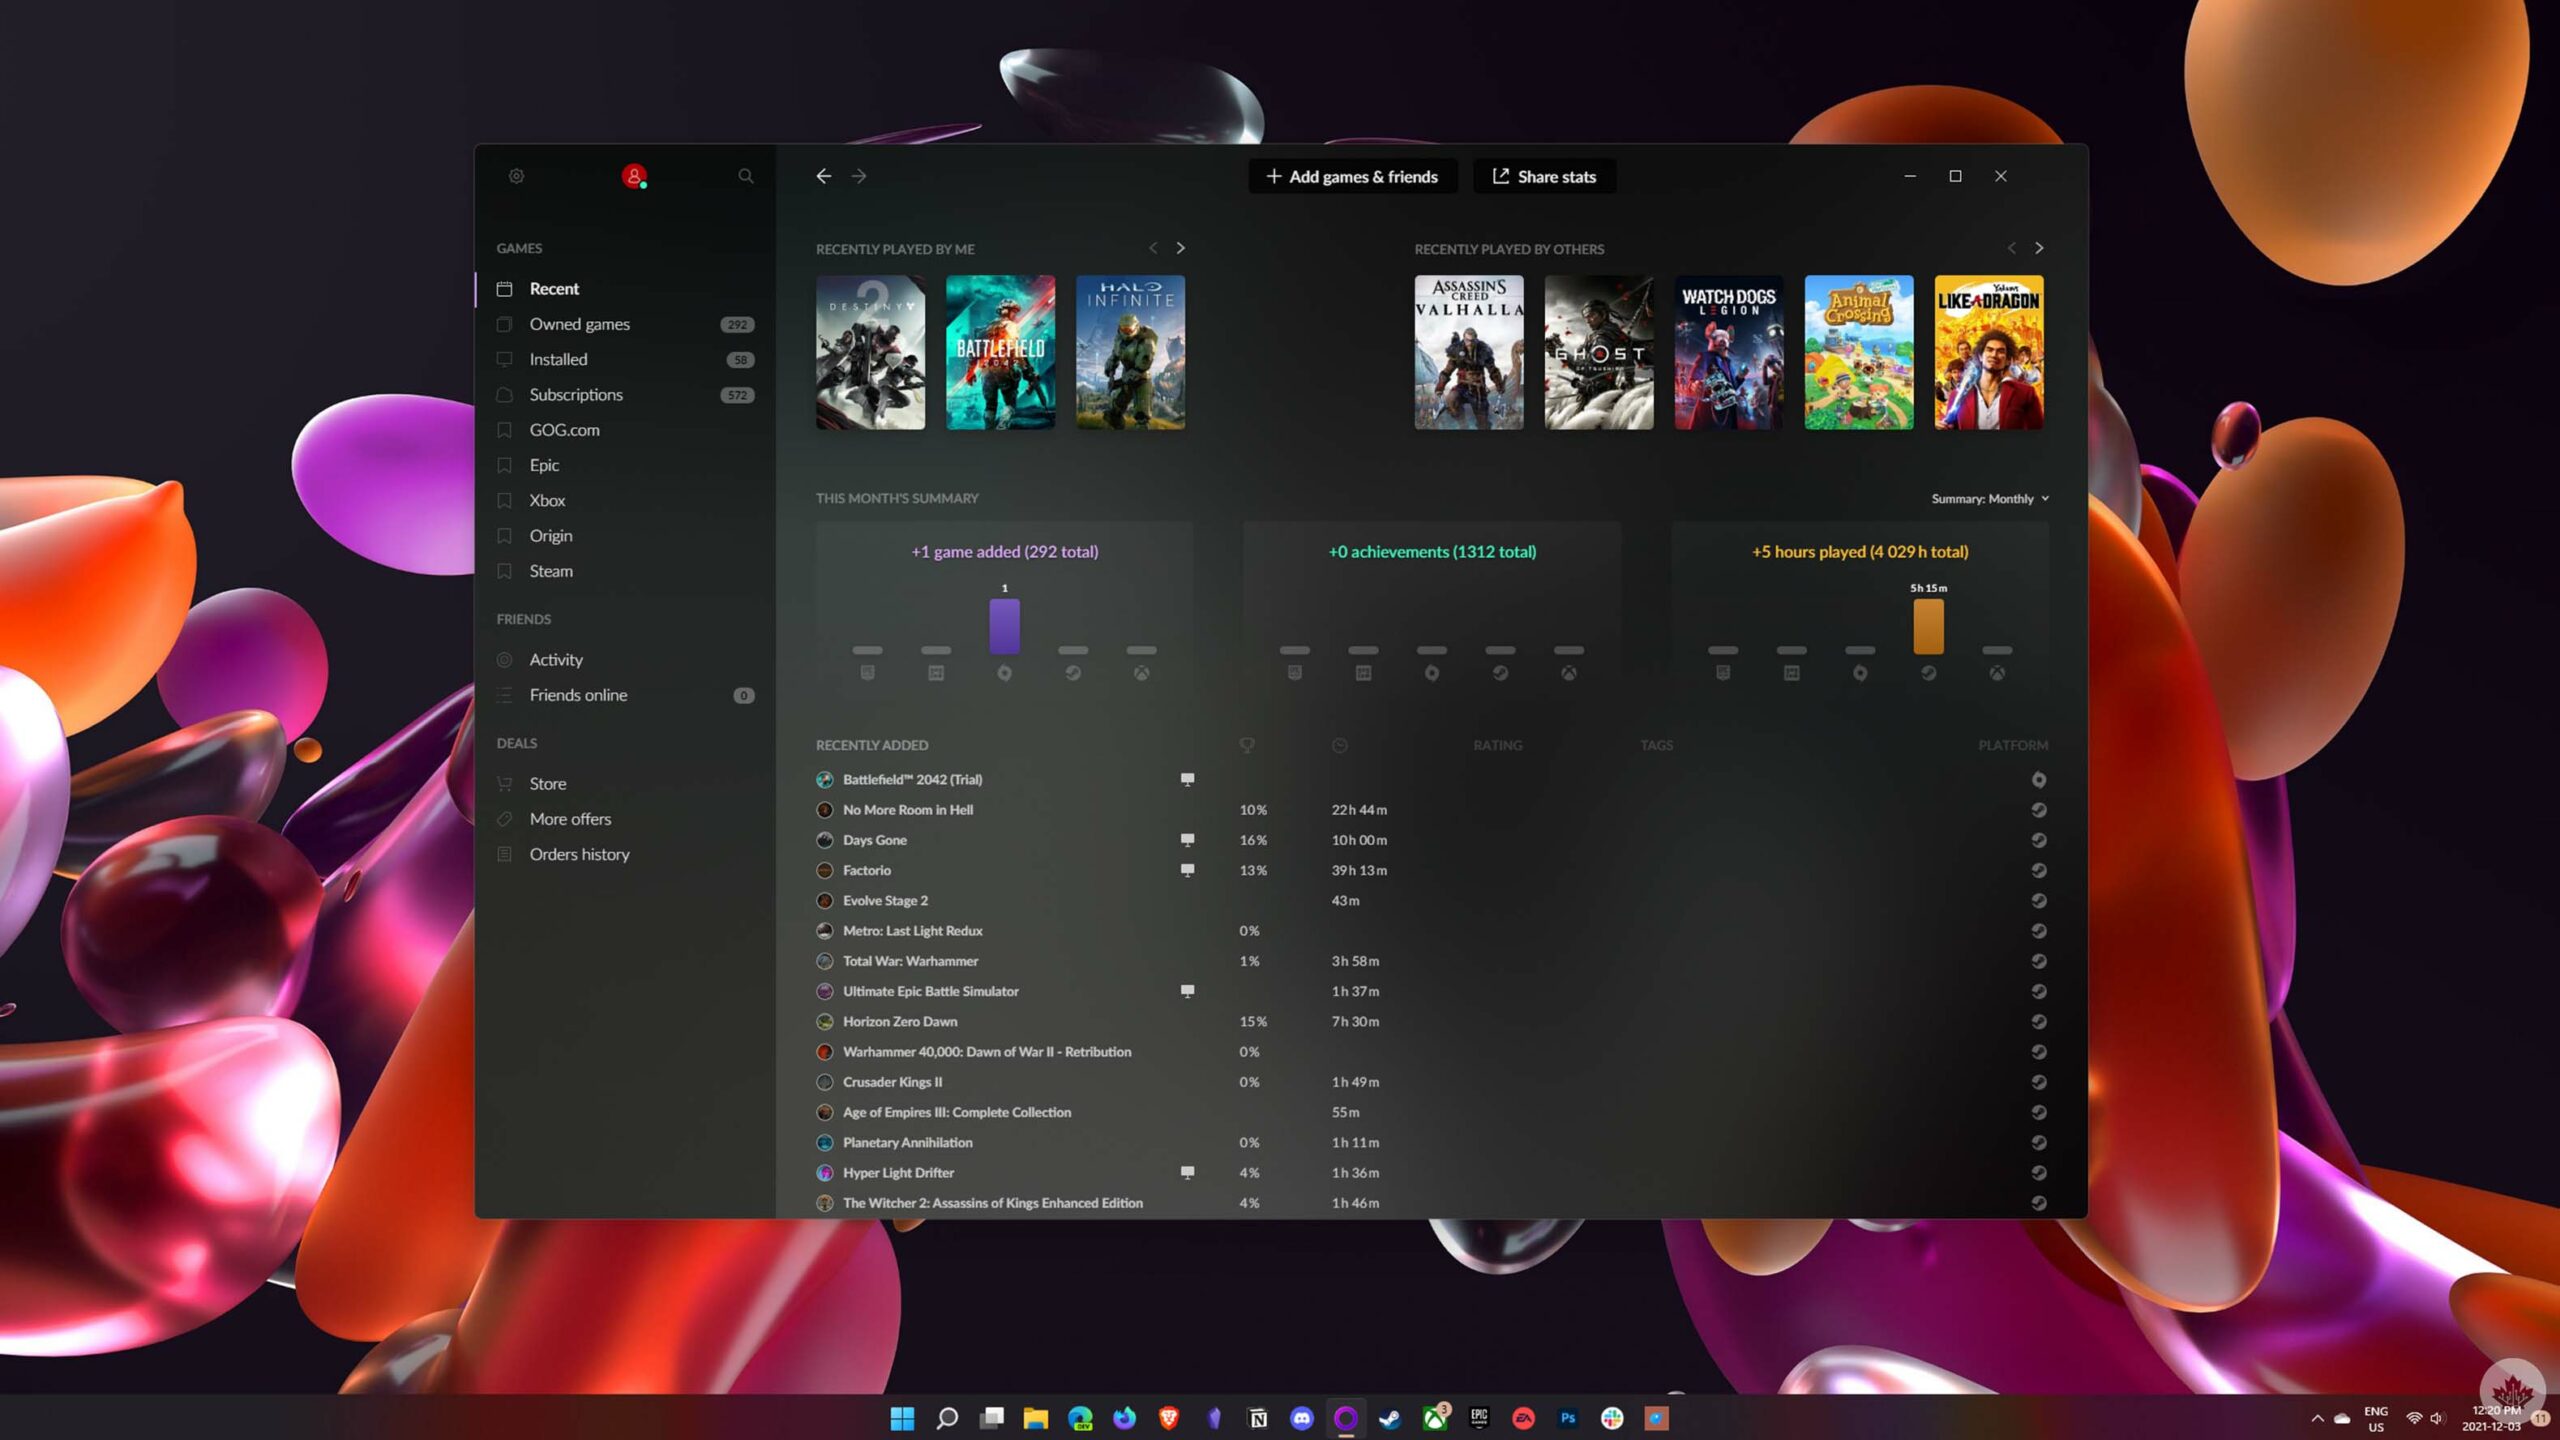Click the red user profile avatar
The width and height of the screenshot is (2560, 1440).
click(x=634, y=176)
